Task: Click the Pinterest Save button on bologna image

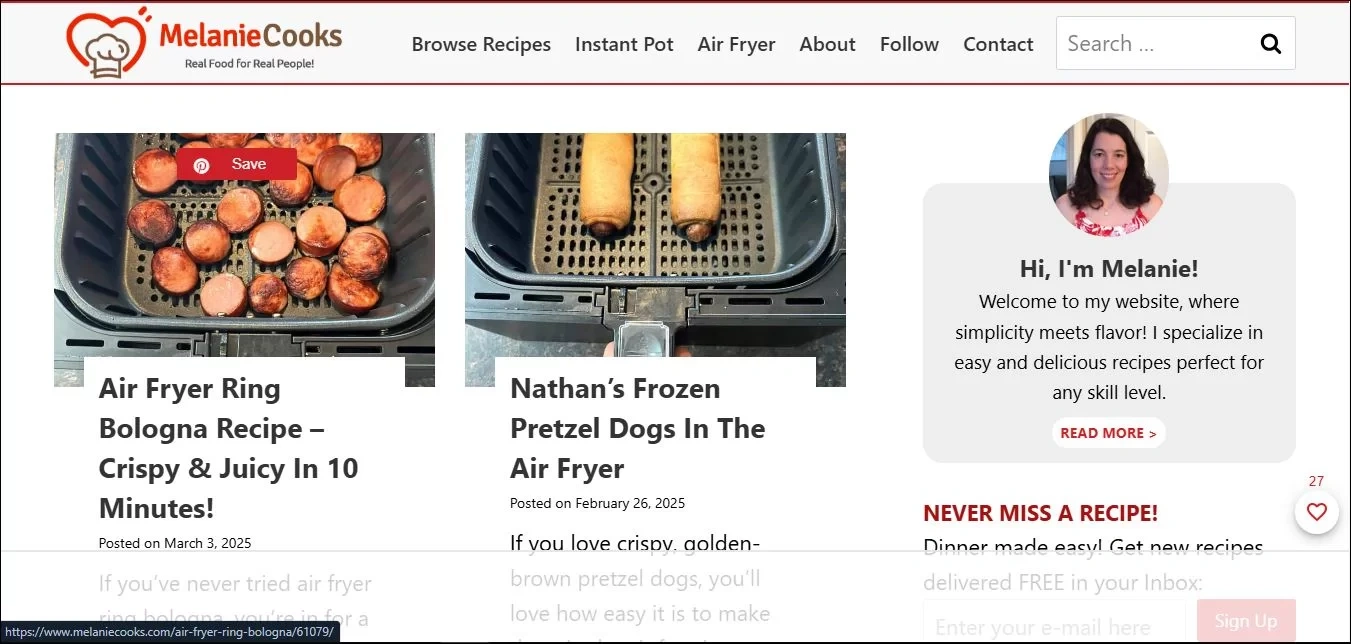Action: tap(236, 164)
